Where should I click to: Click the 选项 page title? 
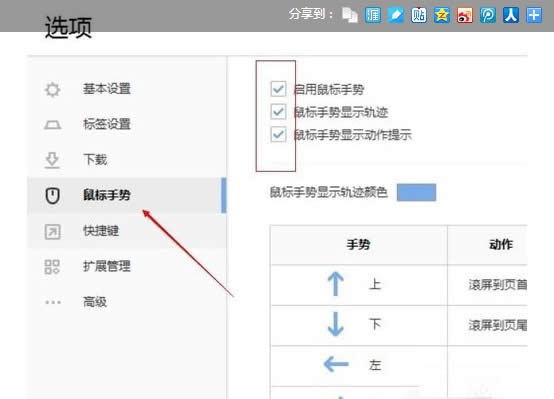(68, 27)
